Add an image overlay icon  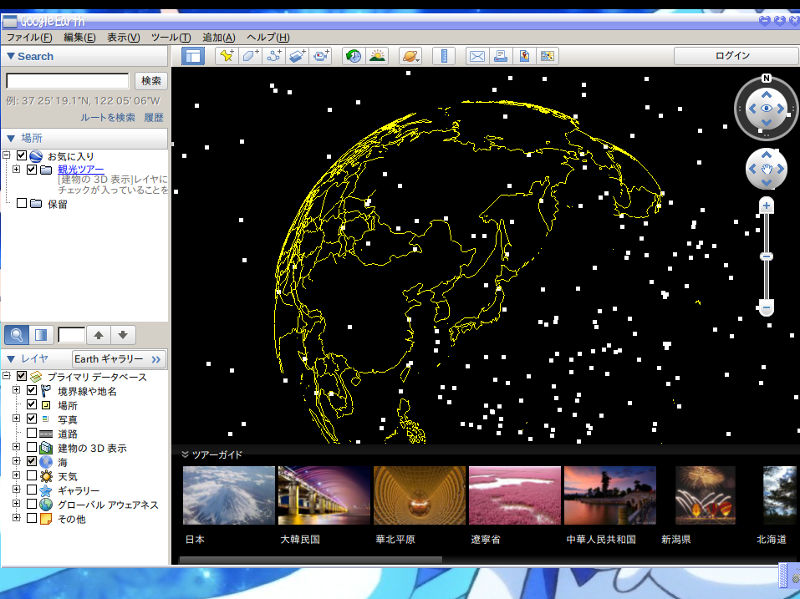(297, 56)
